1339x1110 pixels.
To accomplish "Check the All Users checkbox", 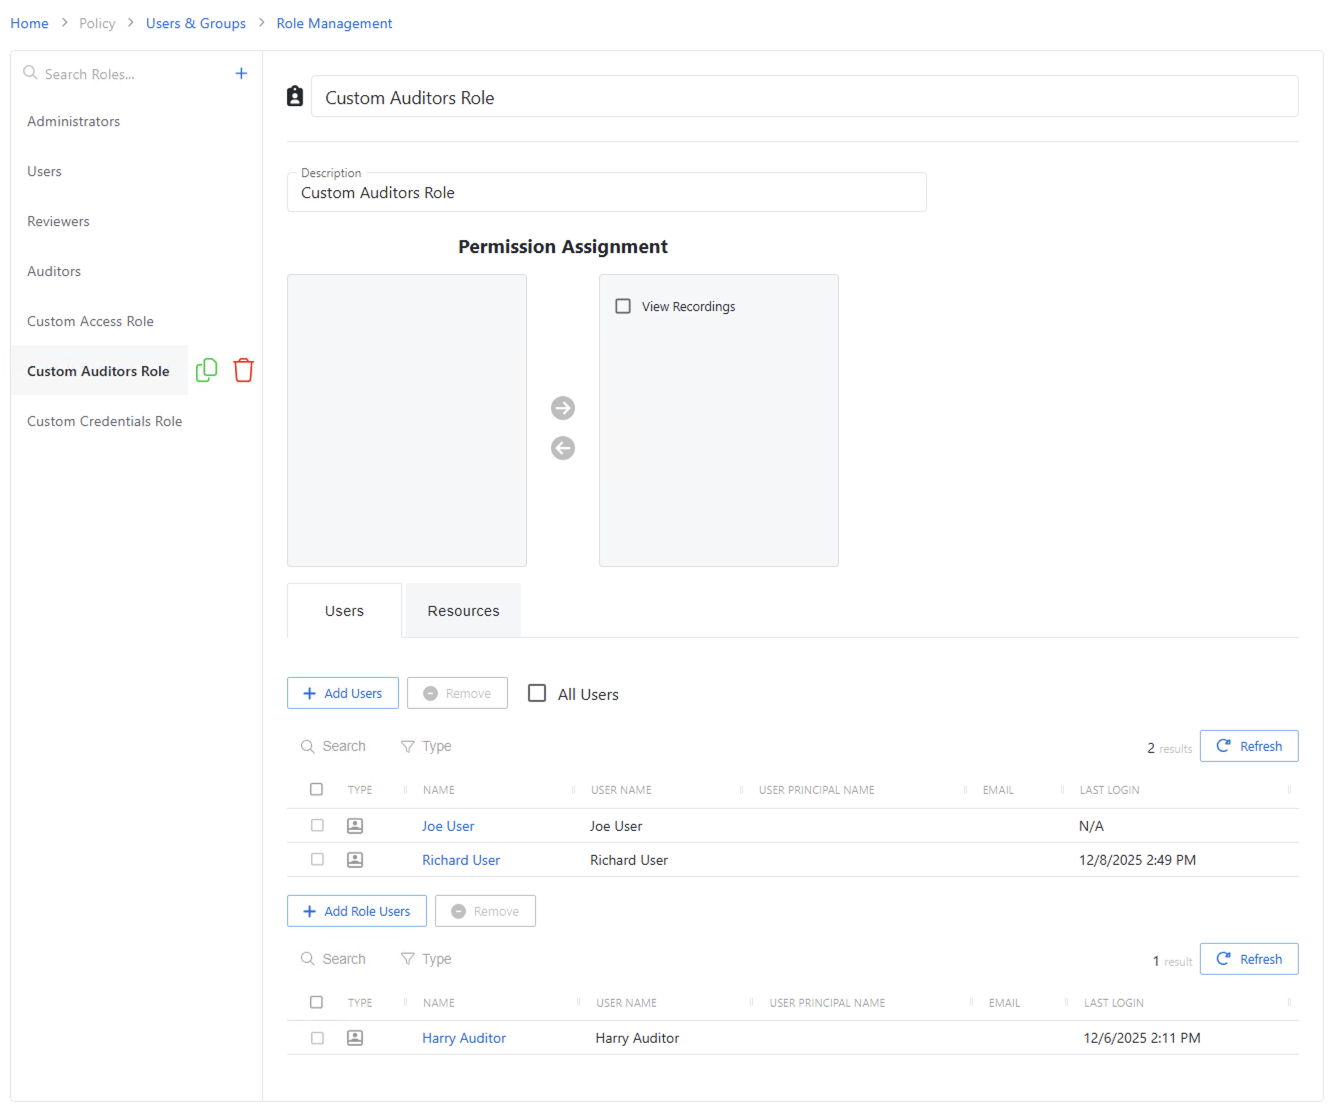I will (x=537, y=693).
